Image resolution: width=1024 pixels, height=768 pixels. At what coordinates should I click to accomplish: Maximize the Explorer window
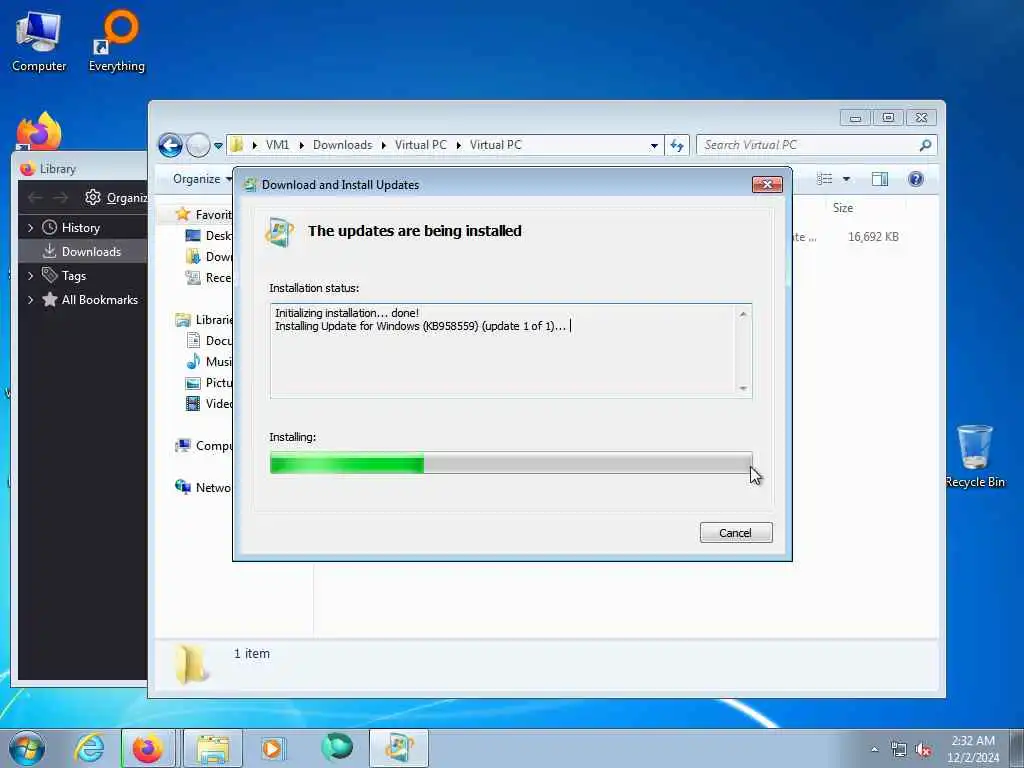pos(888,118)
